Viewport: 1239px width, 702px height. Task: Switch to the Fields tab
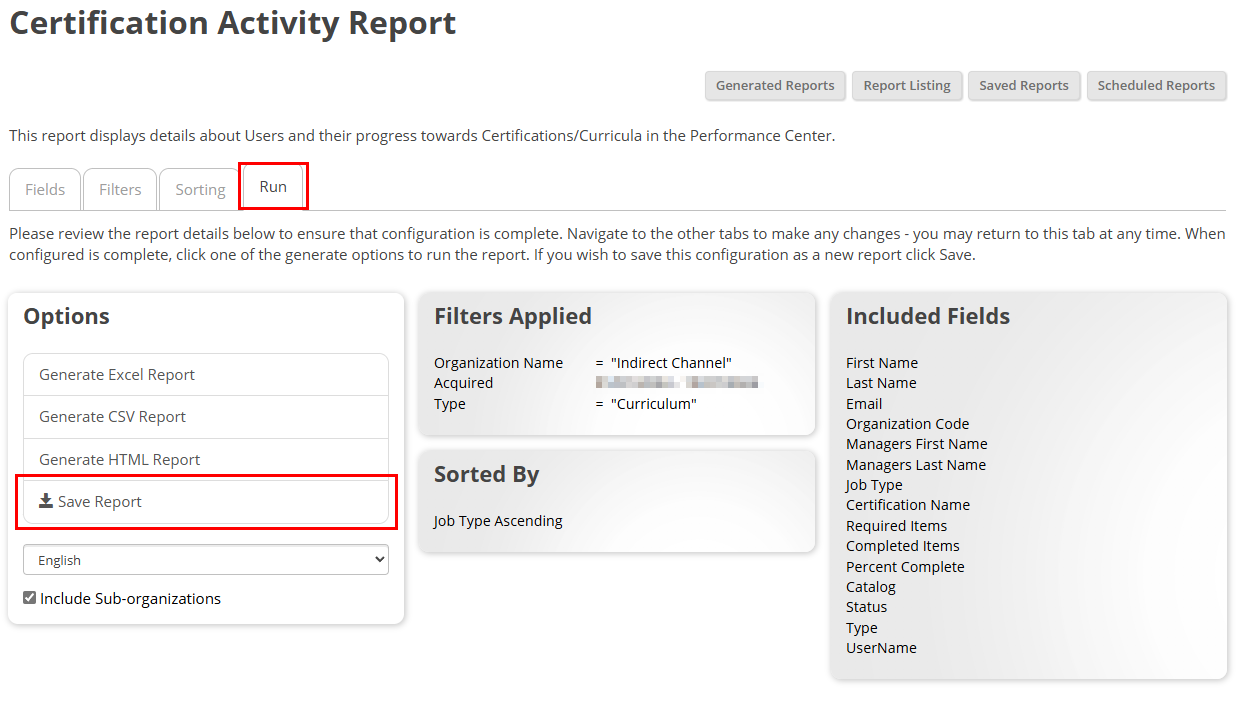point(44,189)
